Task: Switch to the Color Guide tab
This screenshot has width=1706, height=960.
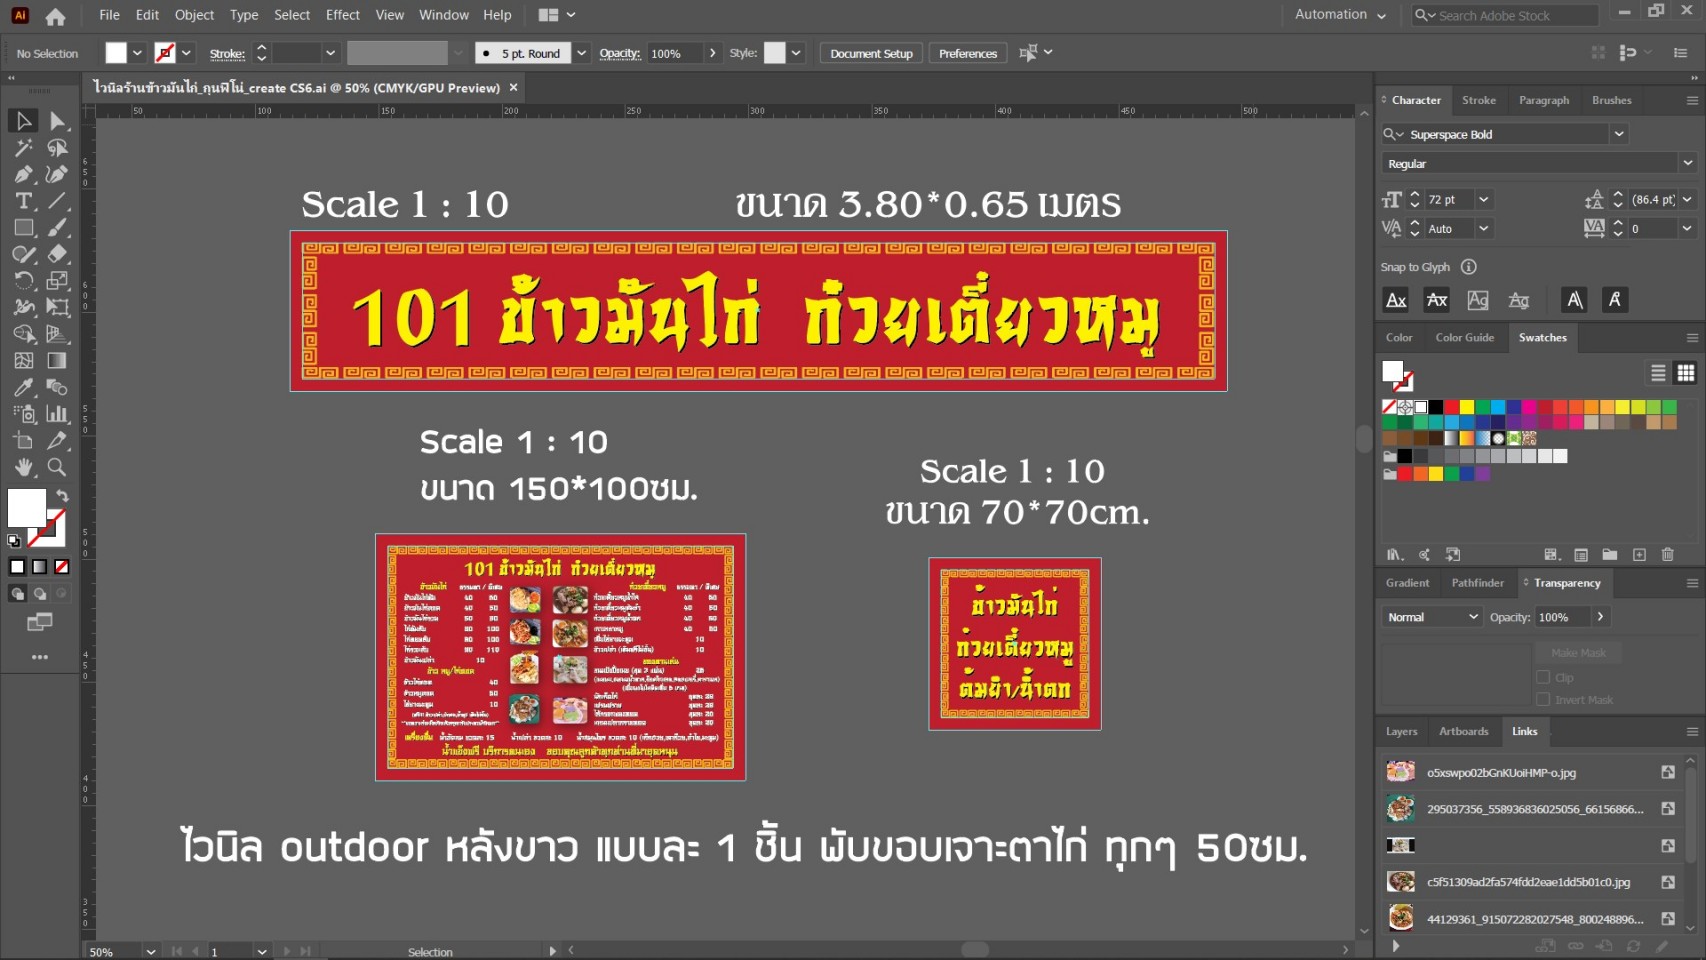Action: coord(1465,338)
